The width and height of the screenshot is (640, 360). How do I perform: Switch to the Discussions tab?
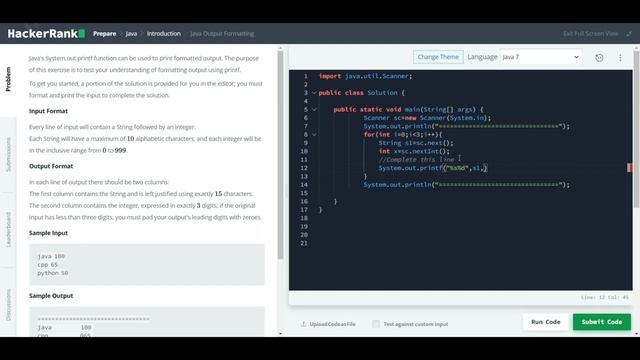(8, 304)
